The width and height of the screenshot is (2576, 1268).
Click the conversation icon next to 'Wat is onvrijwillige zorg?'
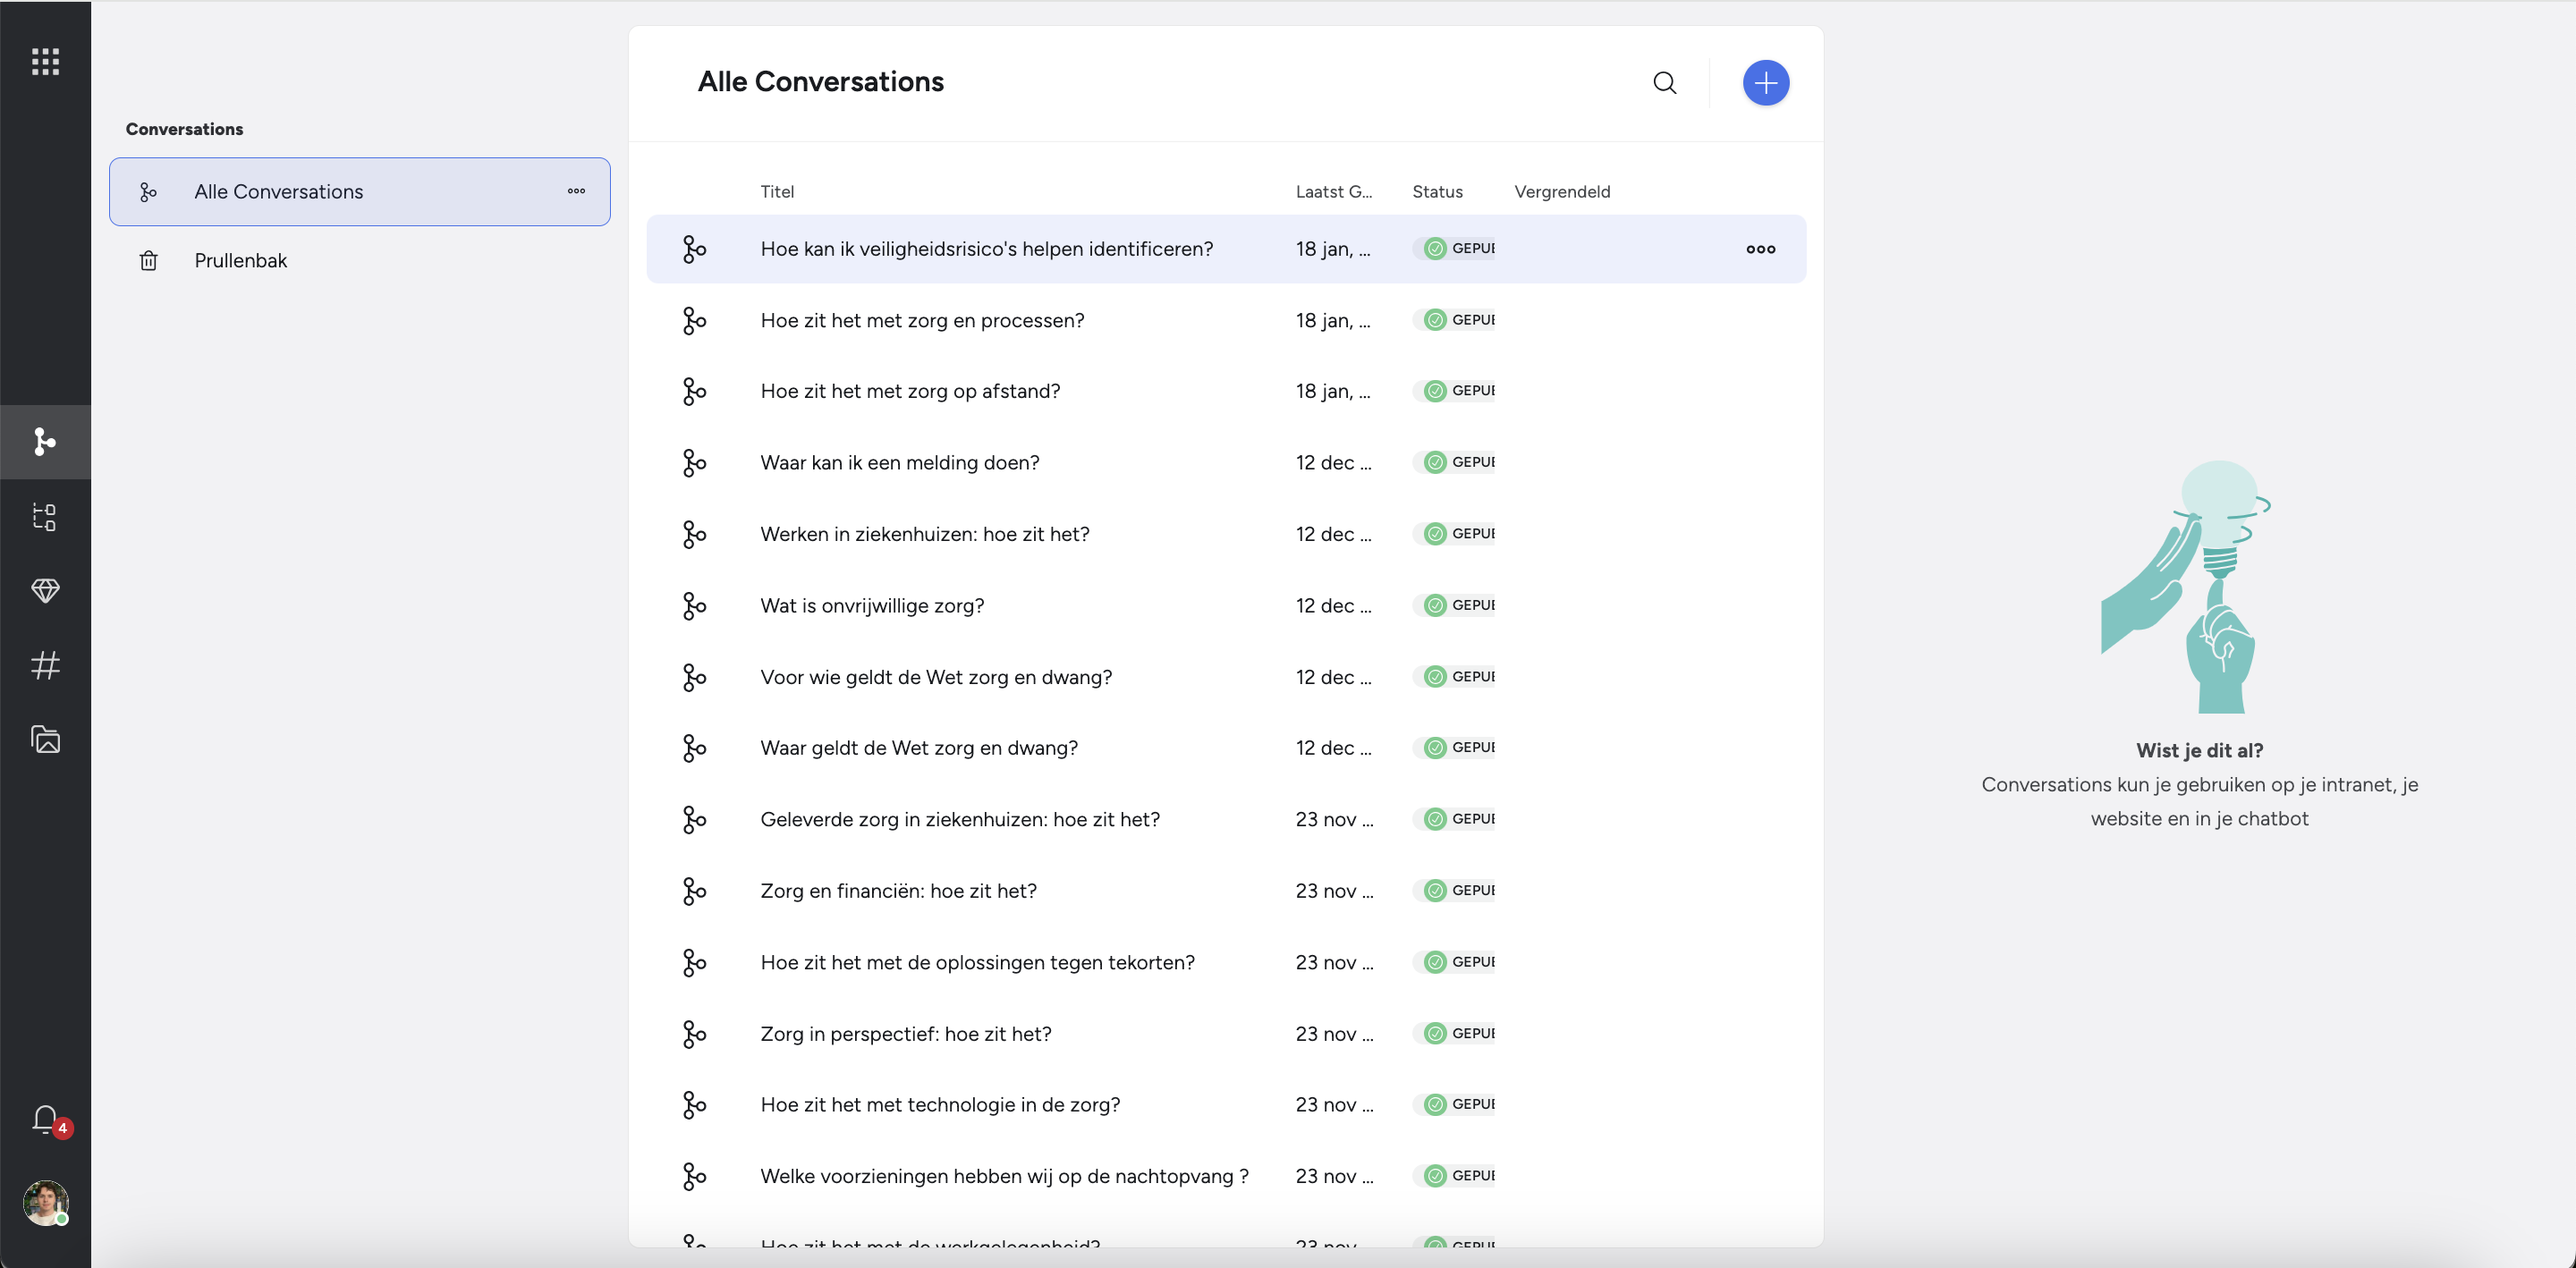(694, 605)
